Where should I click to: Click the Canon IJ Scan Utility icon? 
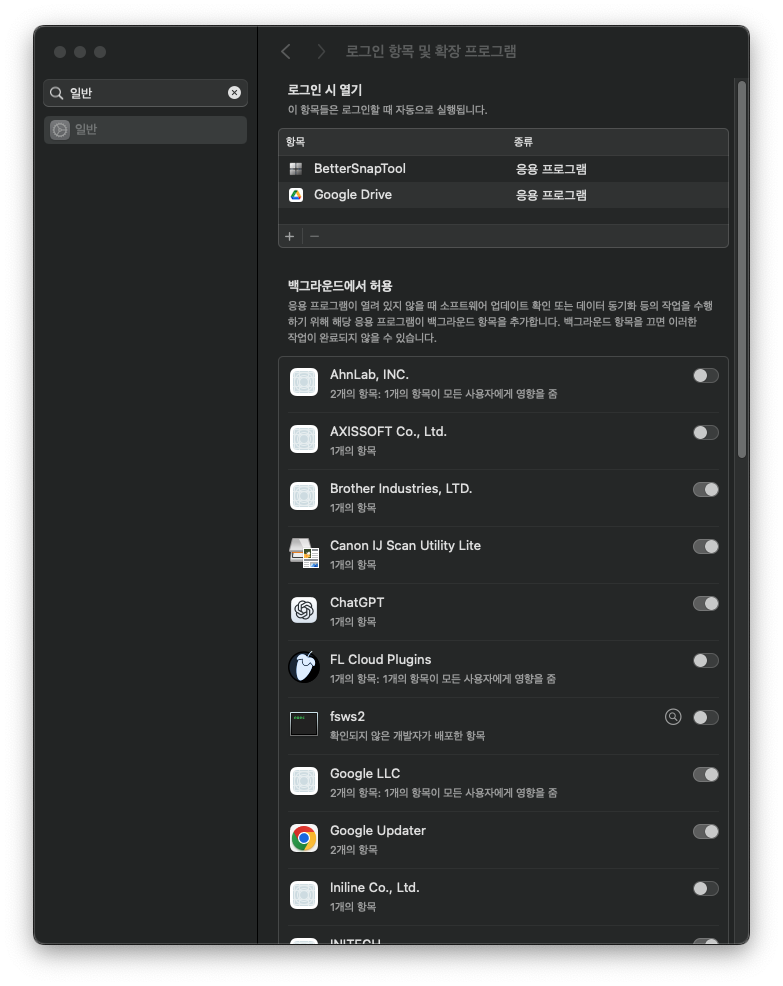(304, 553)
